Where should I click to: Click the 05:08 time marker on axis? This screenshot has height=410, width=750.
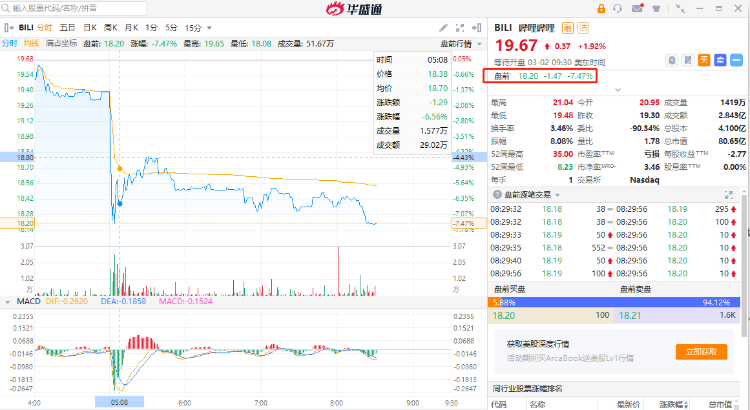click(x=120, y=402)
